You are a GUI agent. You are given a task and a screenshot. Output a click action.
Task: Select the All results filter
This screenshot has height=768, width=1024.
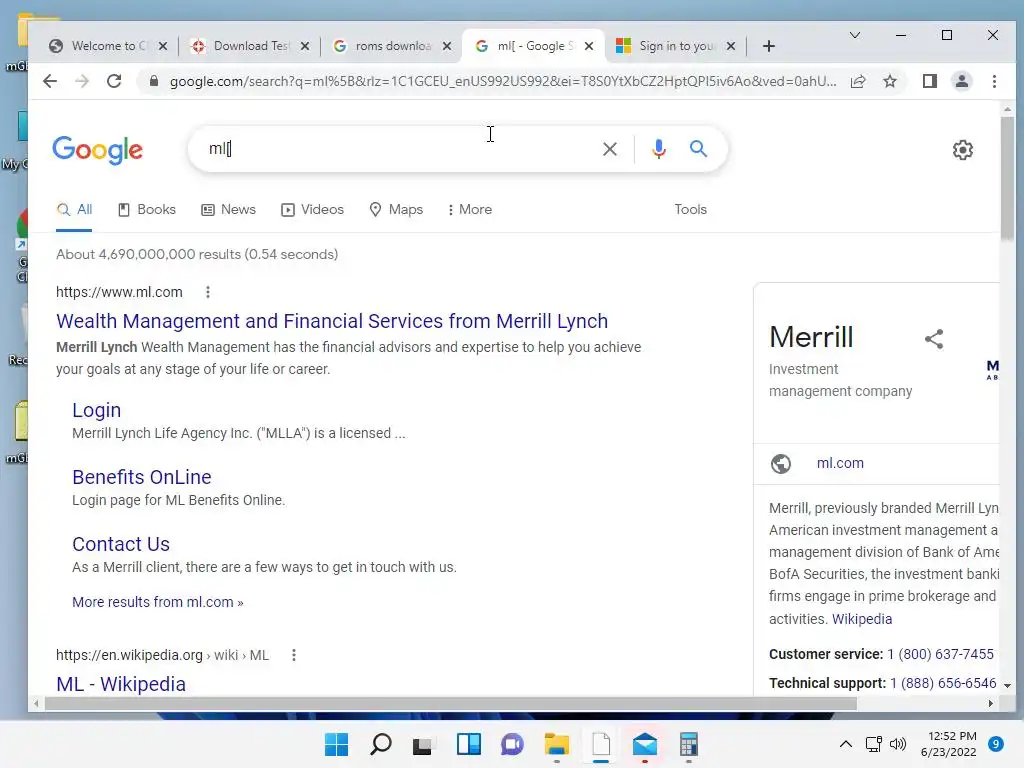pos(74,210)
